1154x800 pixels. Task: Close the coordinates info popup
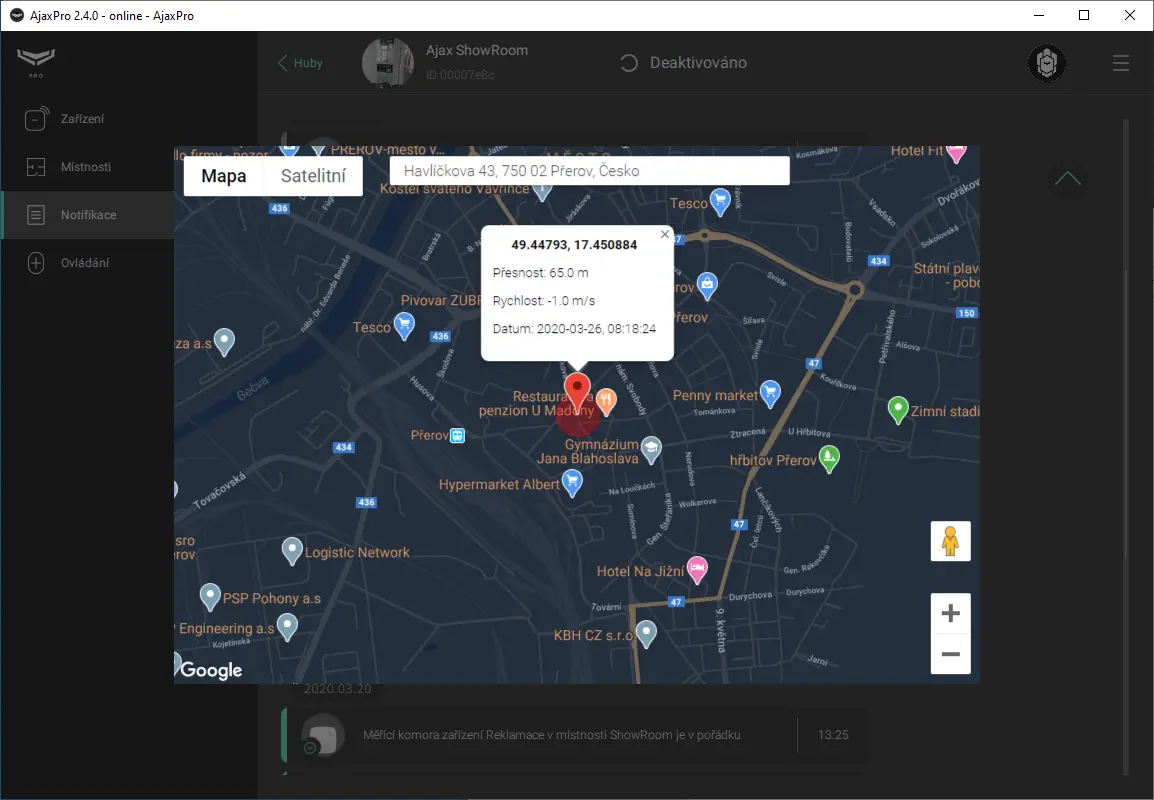(x=665, y=234)
